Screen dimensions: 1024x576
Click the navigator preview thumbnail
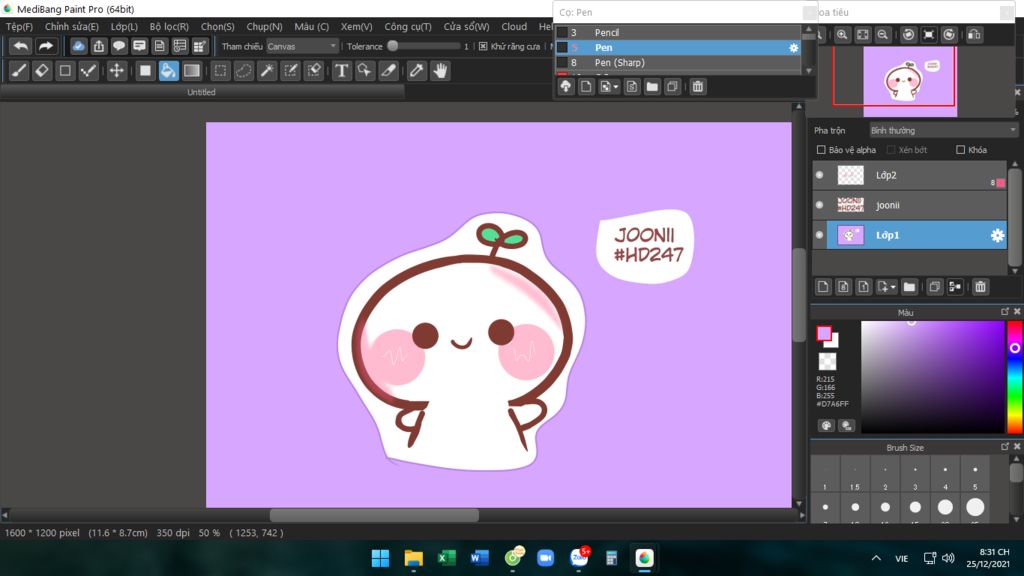coord(910,82)
